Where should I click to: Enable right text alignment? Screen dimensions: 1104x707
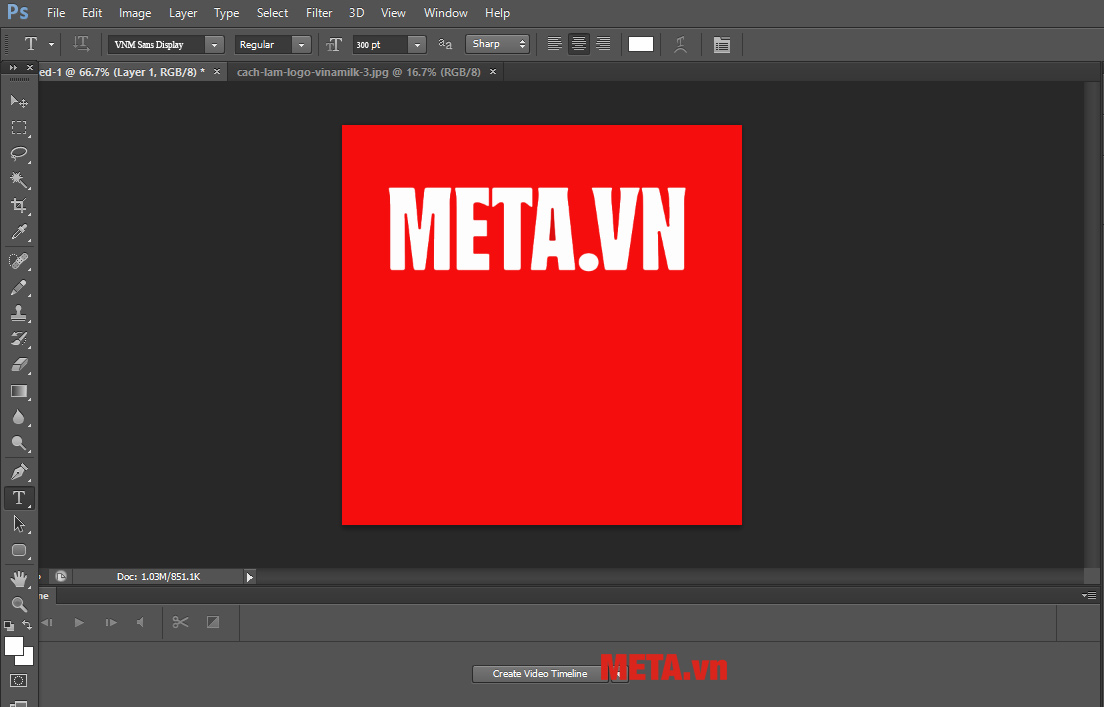pos(602,44)
